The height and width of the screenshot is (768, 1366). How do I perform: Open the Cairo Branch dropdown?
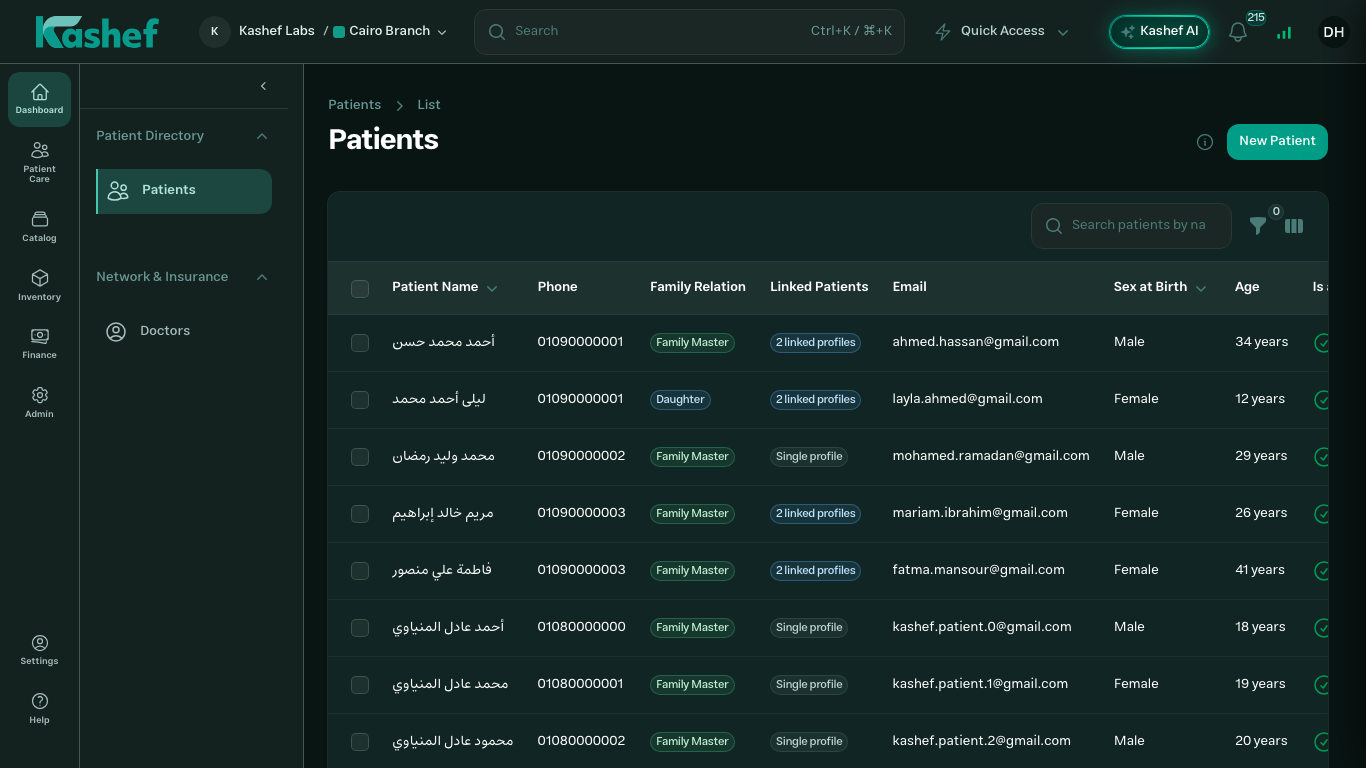(x=390, y=31)
